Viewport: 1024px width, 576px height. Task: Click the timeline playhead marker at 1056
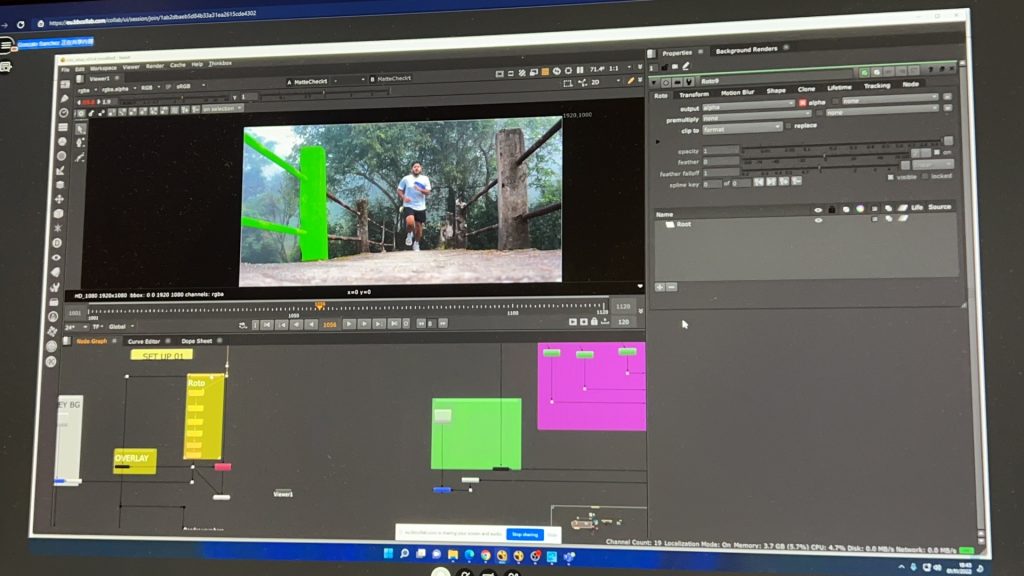320,305
